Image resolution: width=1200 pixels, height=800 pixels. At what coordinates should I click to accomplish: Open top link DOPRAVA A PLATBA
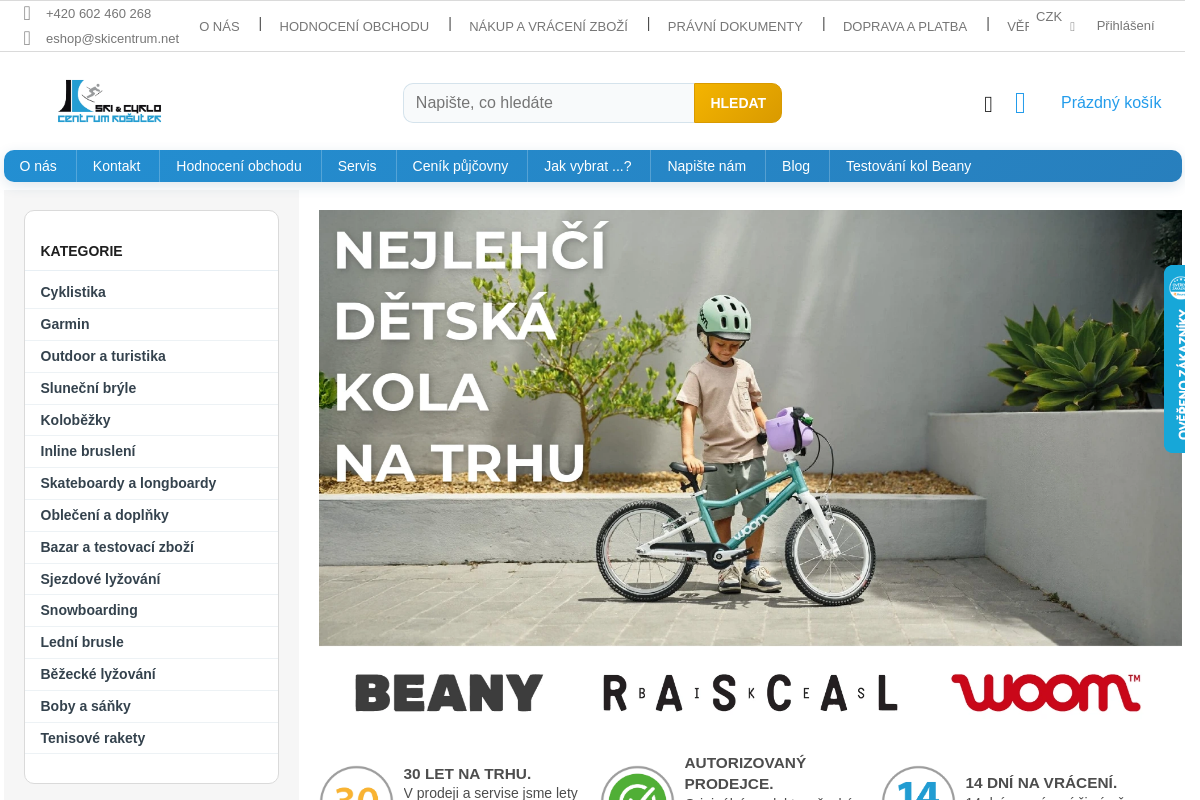pyautogui.click(x=905, y=27)
